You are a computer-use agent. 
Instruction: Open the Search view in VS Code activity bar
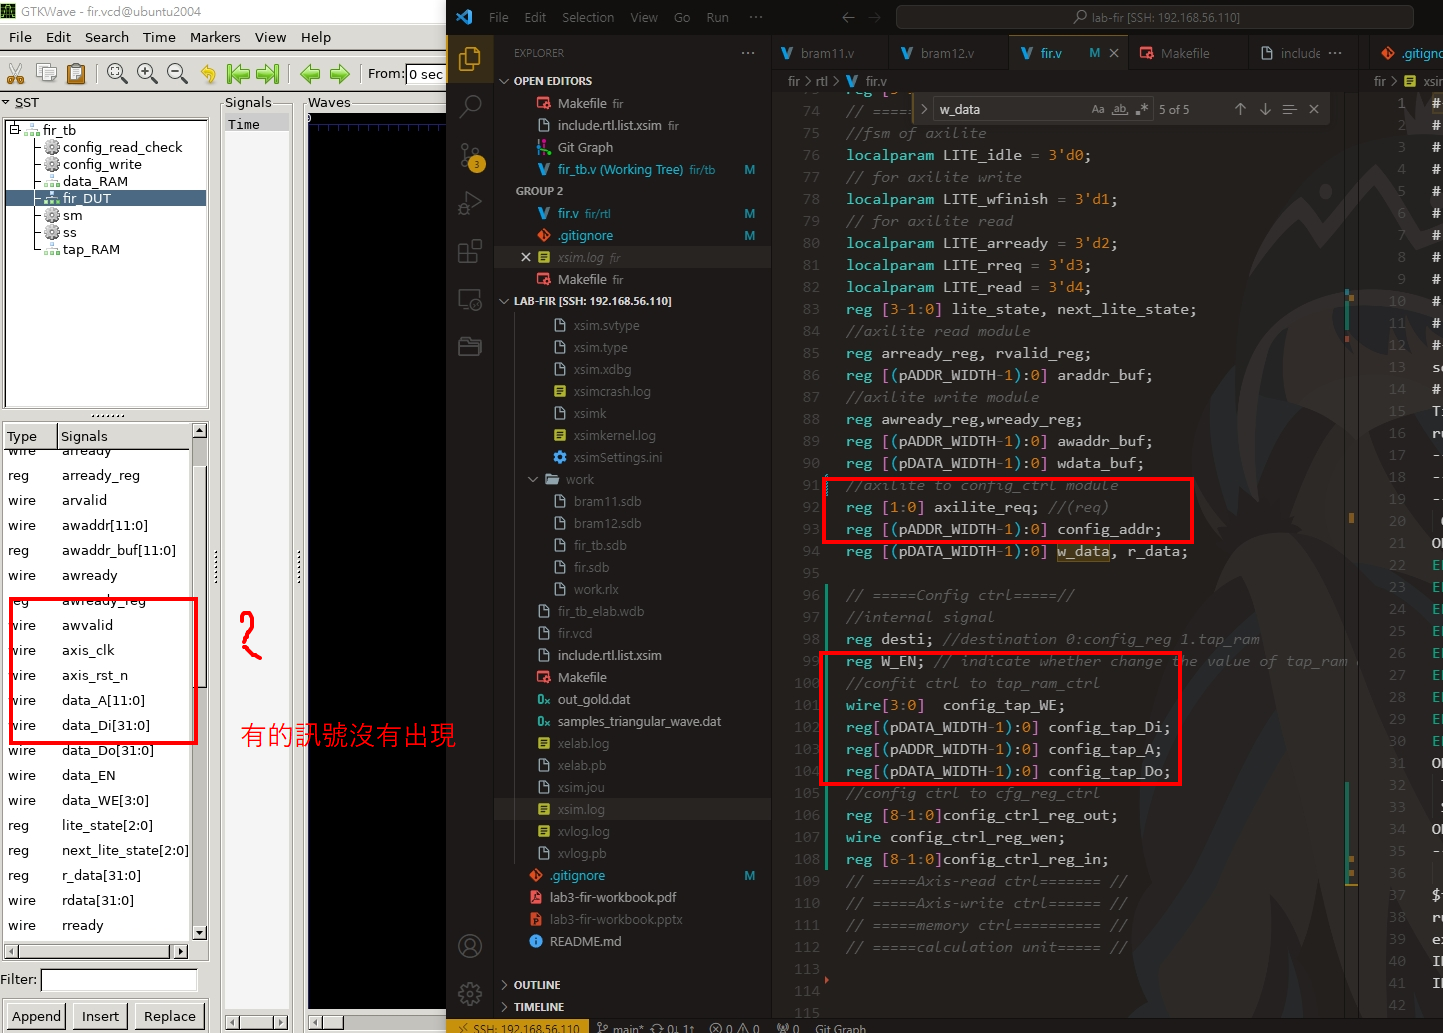[470, 105]
